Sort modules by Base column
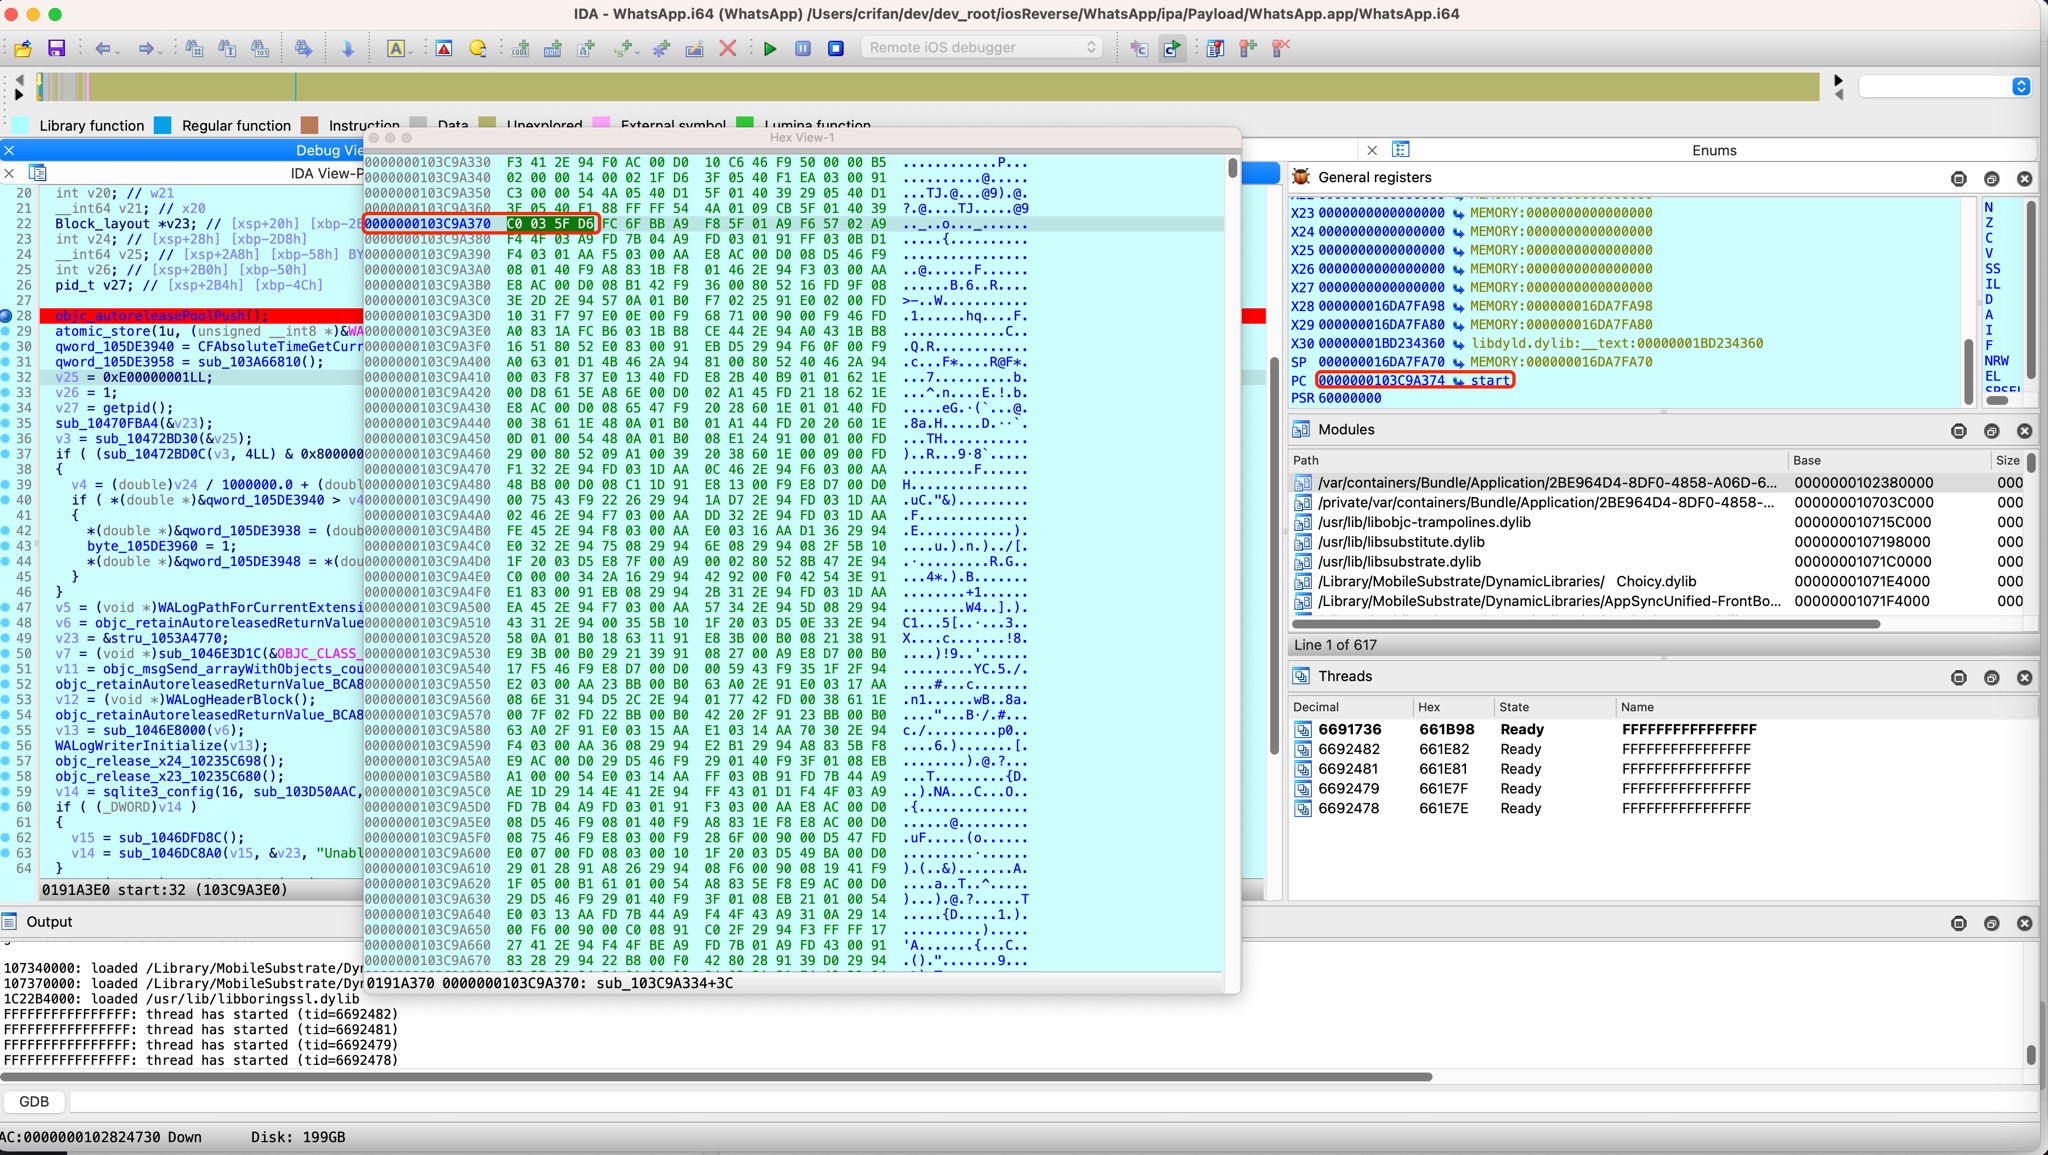This screenshot has height=1155, width=2048. click(x=1888, y=460)
